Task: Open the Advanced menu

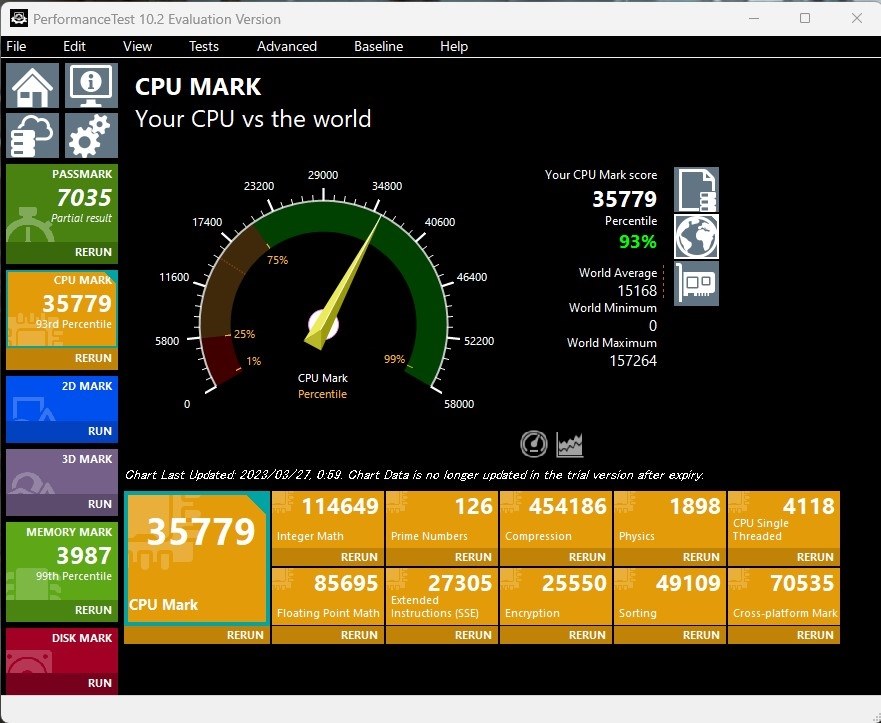Action: tap(287, 46)
